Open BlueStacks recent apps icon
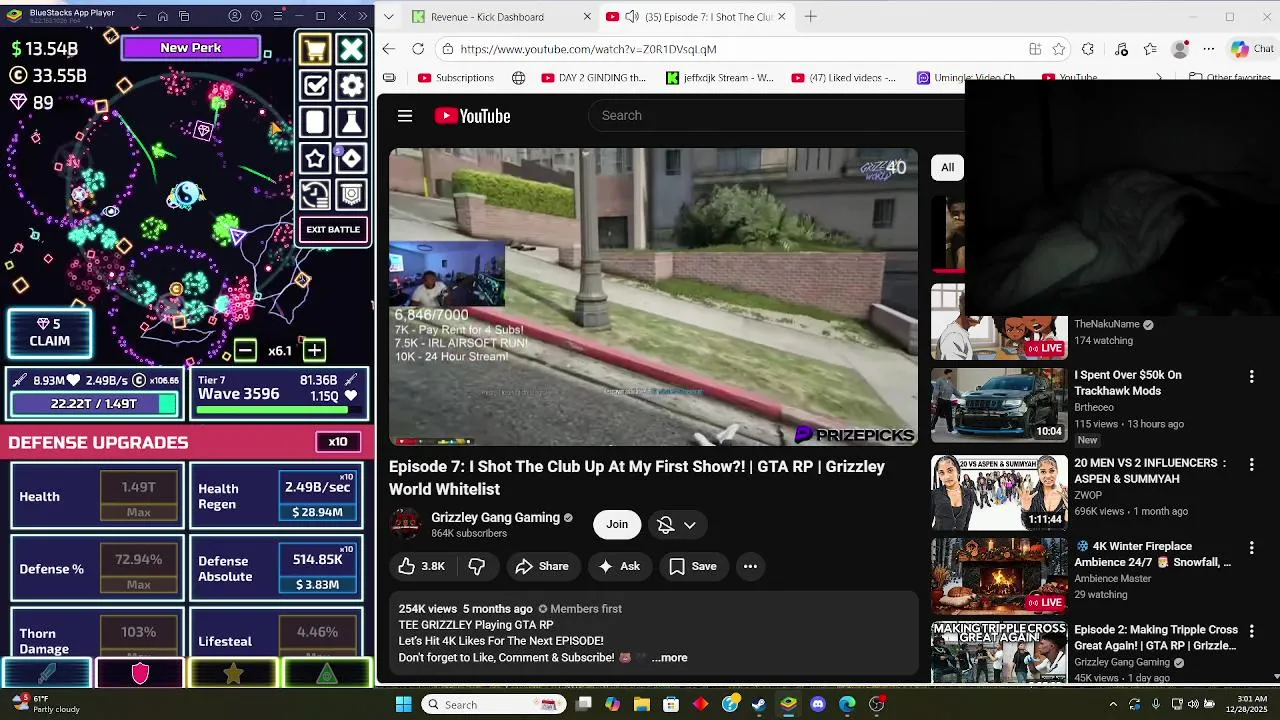This screenshot has height=720, width=1280. point(185,16)
